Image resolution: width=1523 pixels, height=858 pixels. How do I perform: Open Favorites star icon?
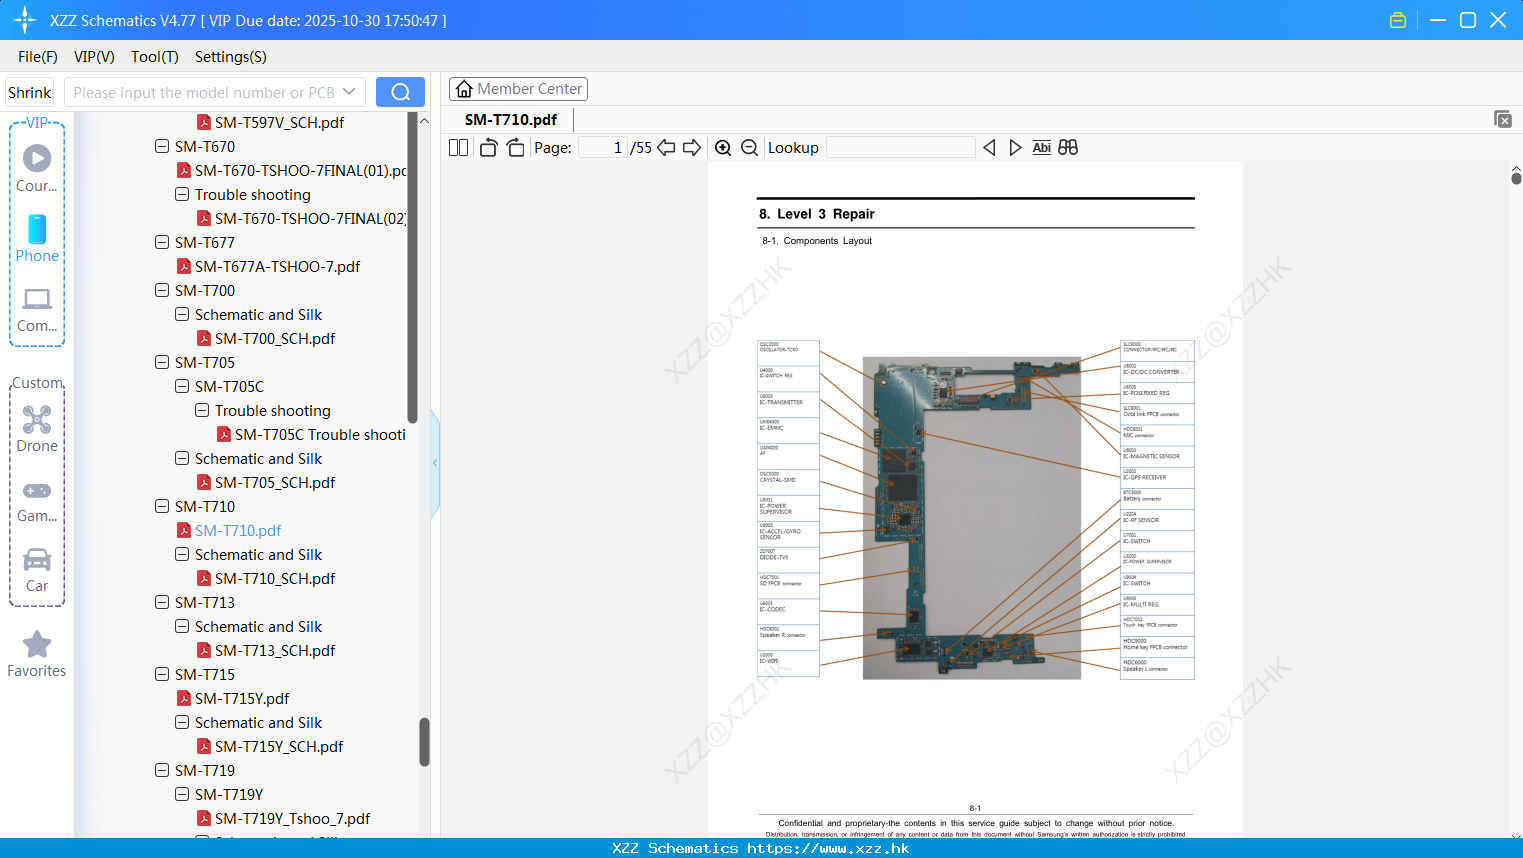coord(37,654)
